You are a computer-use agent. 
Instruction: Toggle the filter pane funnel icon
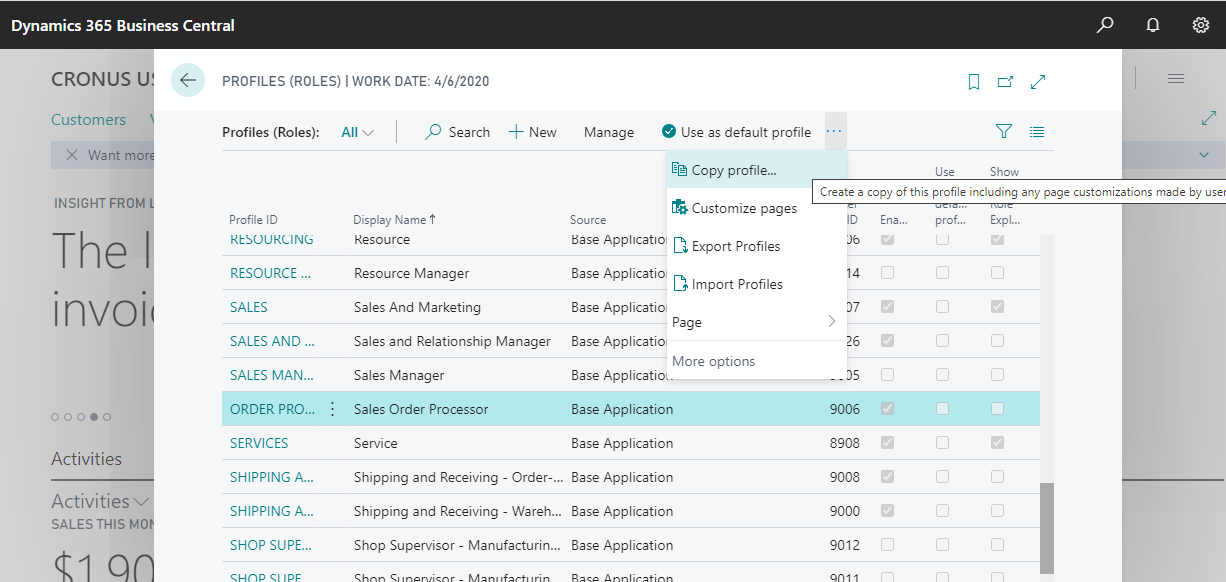pyautogui.click(x=1004, y=131)
